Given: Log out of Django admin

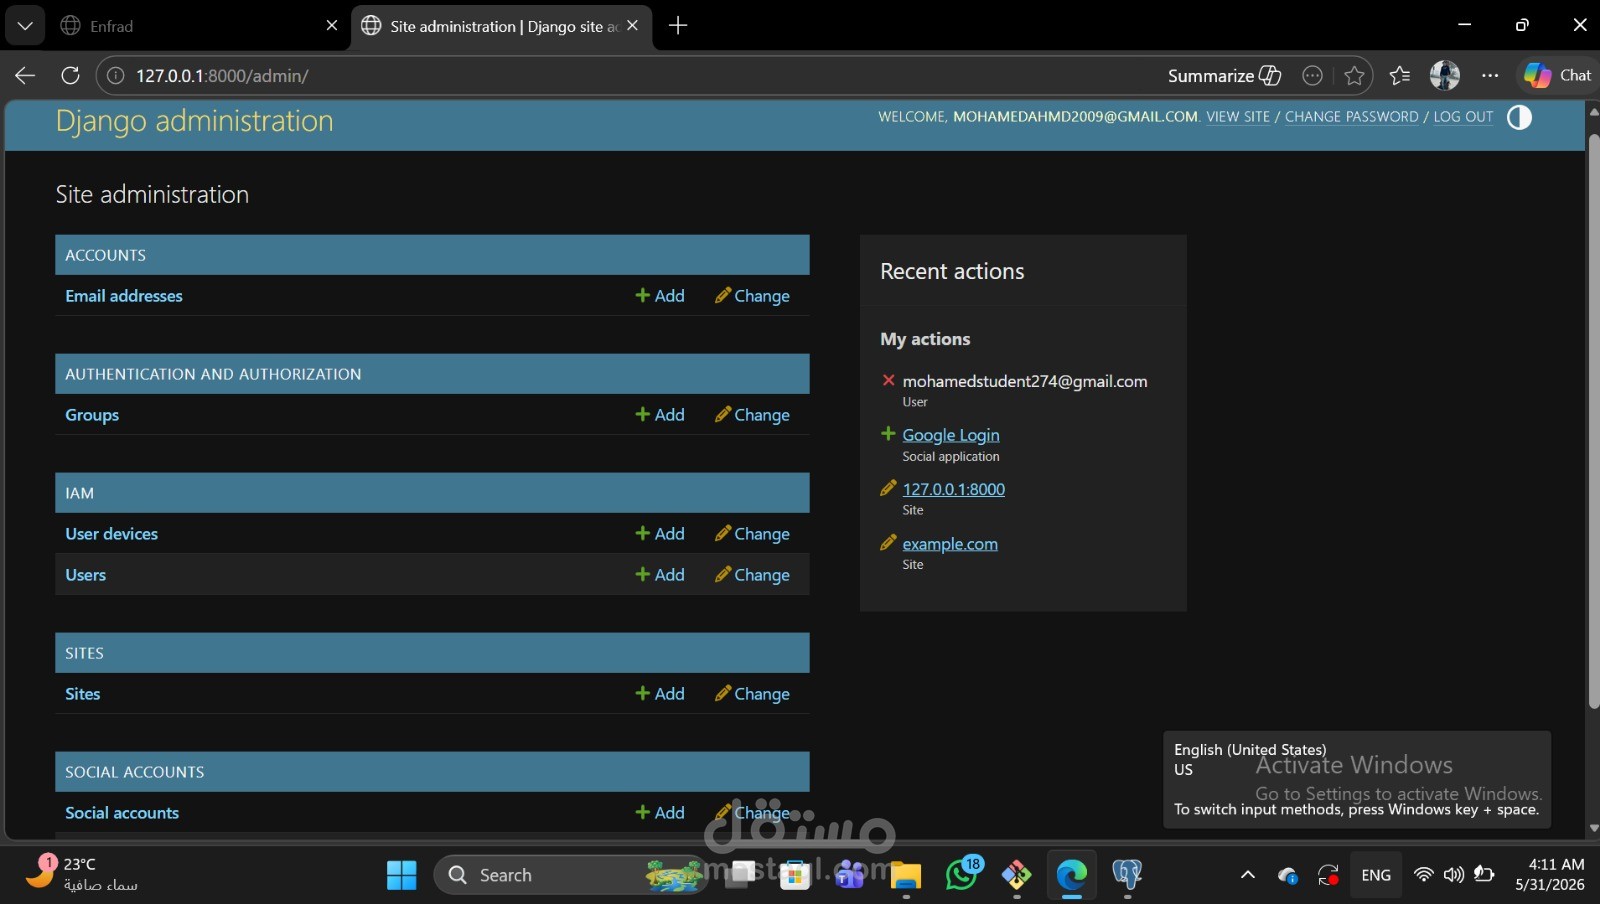Looking at the screenshot, I should tap(1464, 117).
